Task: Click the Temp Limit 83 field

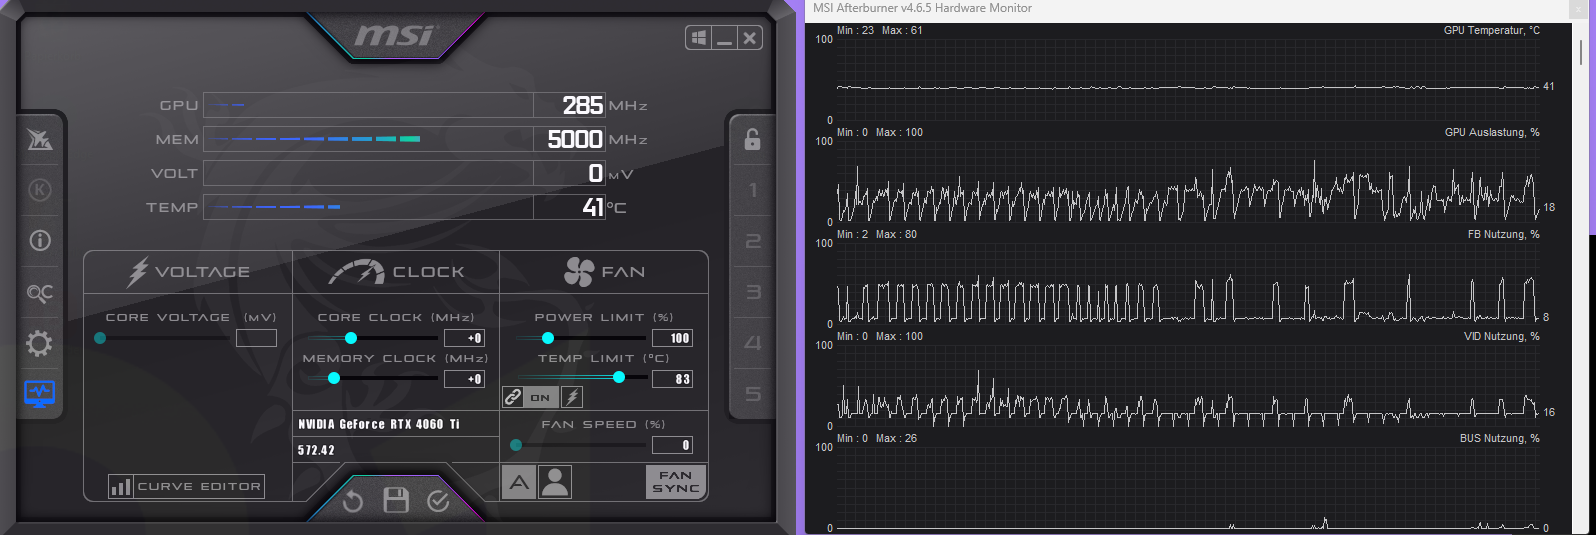Action: pos(672,379)
